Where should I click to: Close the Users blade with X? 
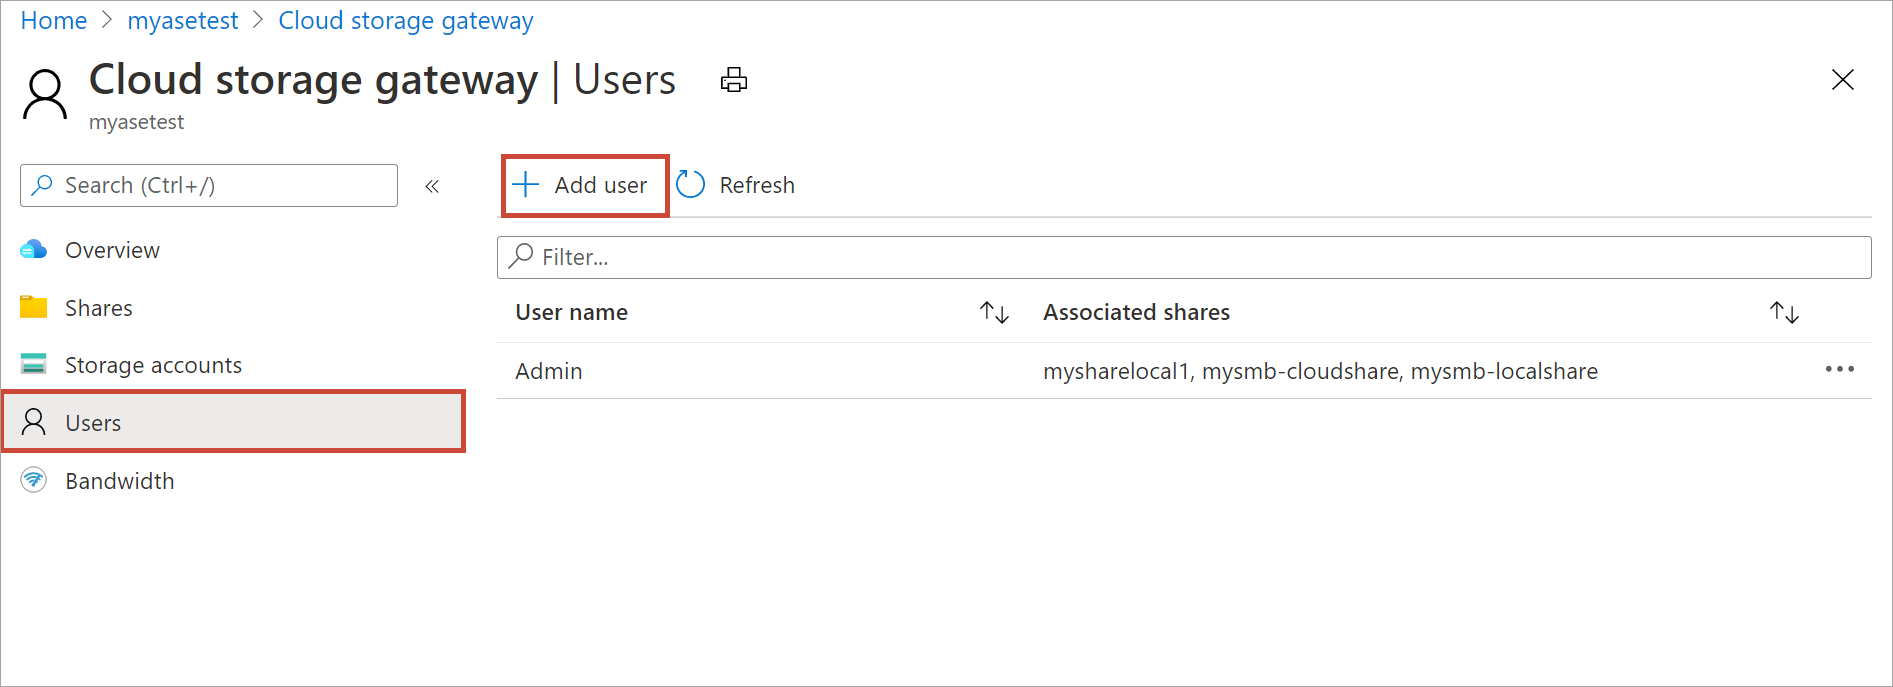[1842, 80]
